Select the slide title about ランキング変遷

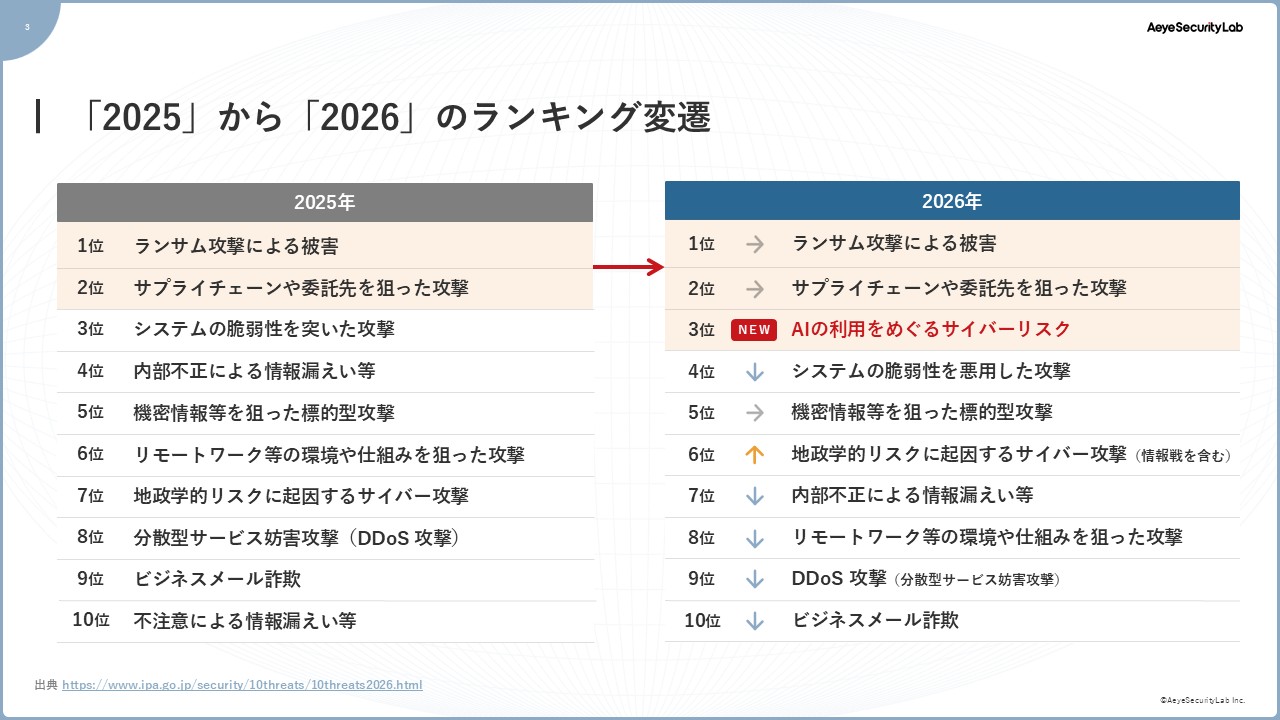point(395,118)
